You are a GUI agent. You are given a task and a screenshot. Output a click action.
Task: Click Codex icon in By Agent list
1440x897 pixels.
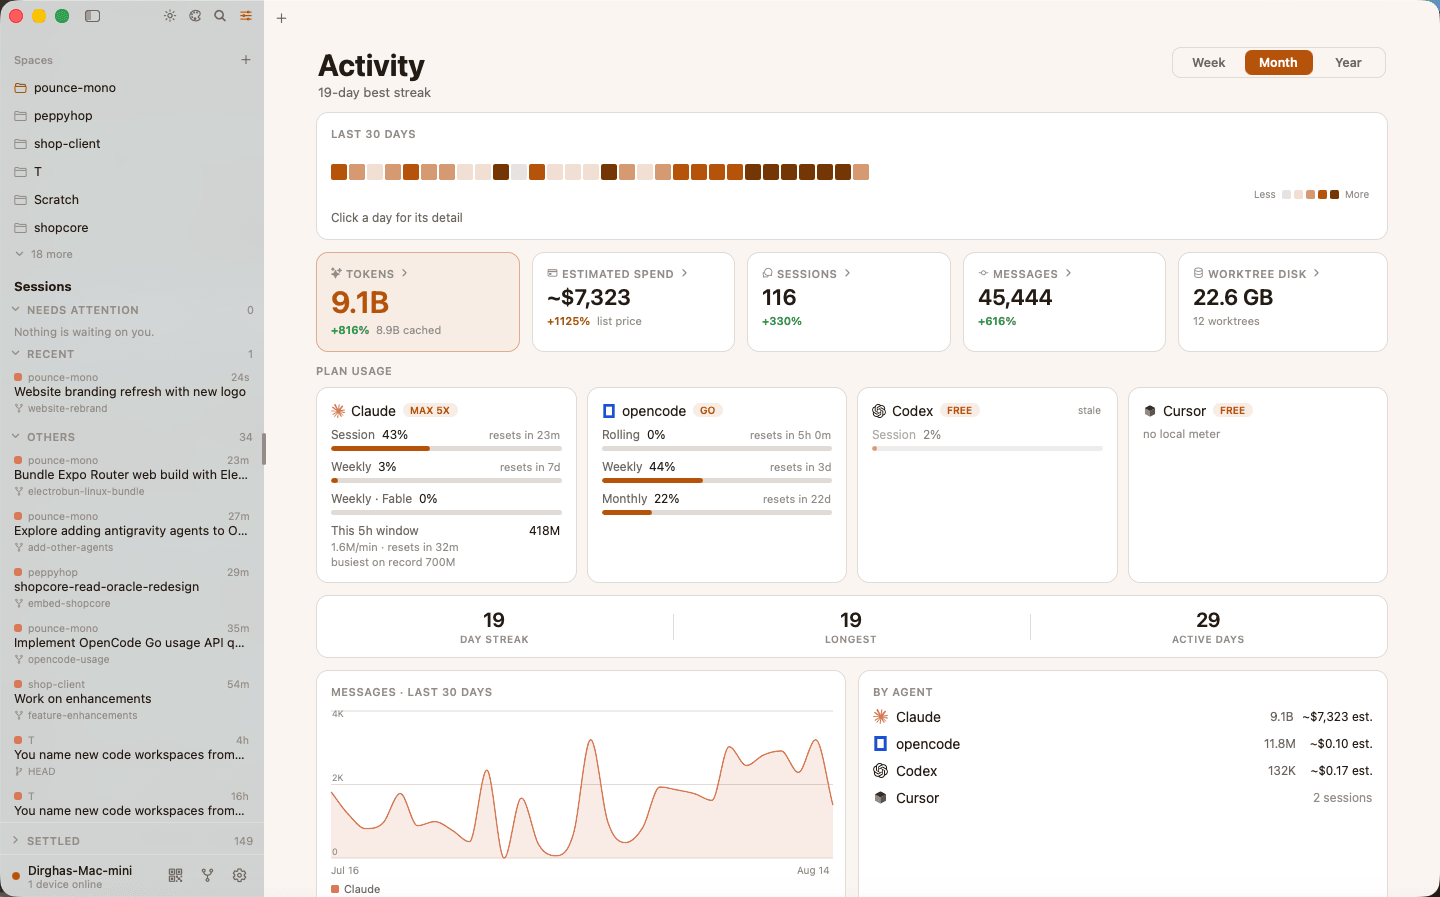(x=881, y=771)
